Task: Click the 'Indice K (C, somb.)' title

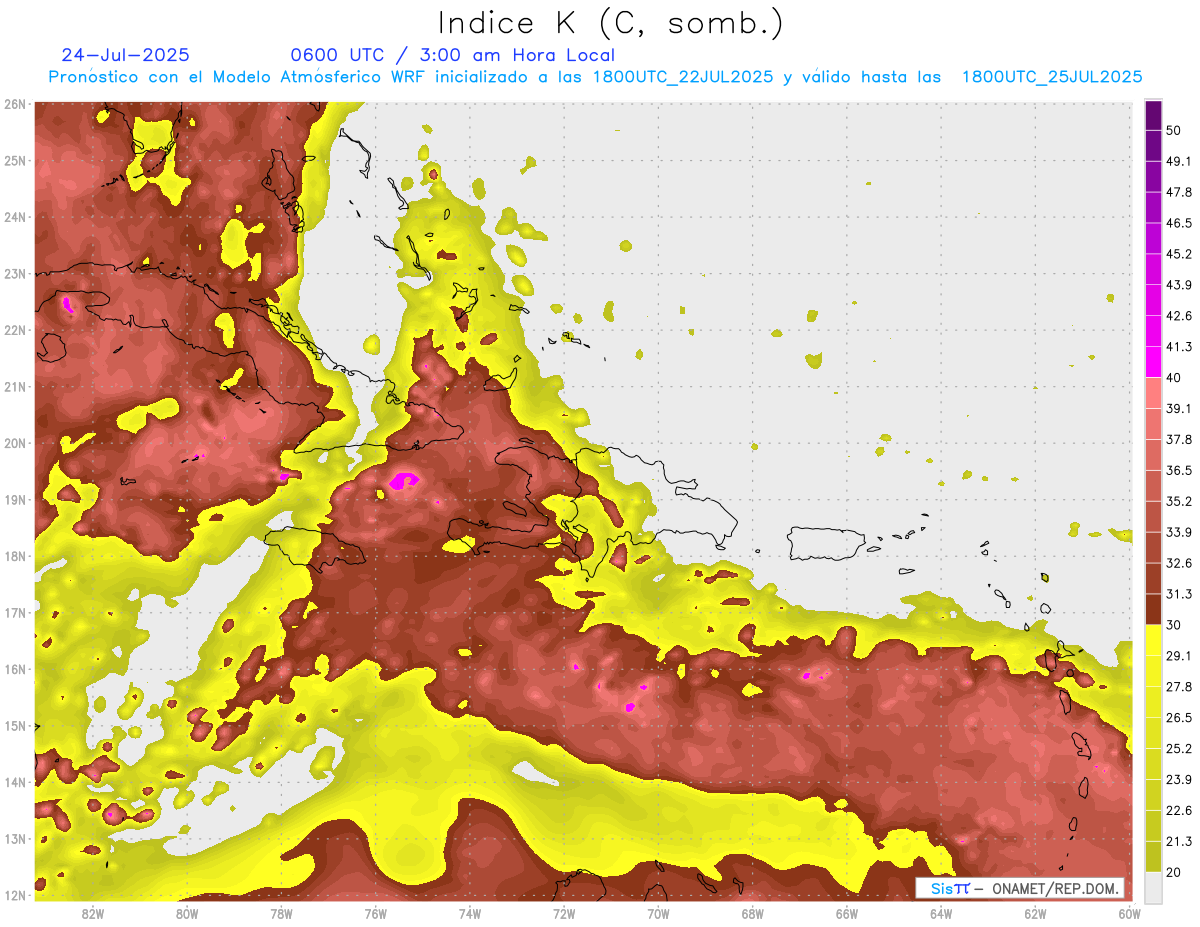Action: point(610,22)
